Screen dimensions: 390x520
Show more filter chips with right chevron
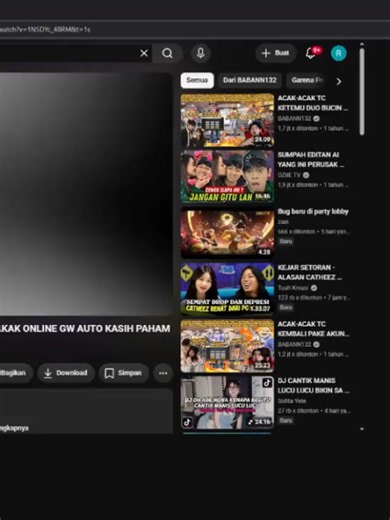339,81
